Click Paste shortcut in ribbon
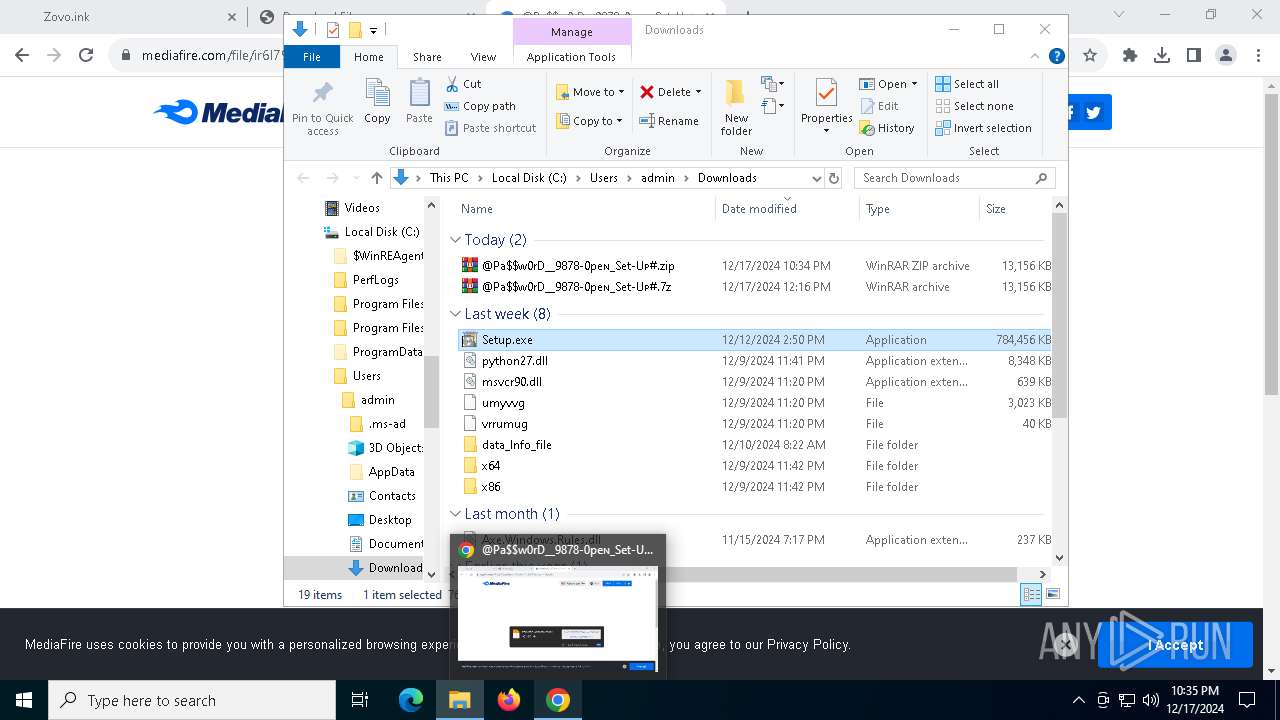This screenshot has width=1280, height=720. (x=490, y=128)
